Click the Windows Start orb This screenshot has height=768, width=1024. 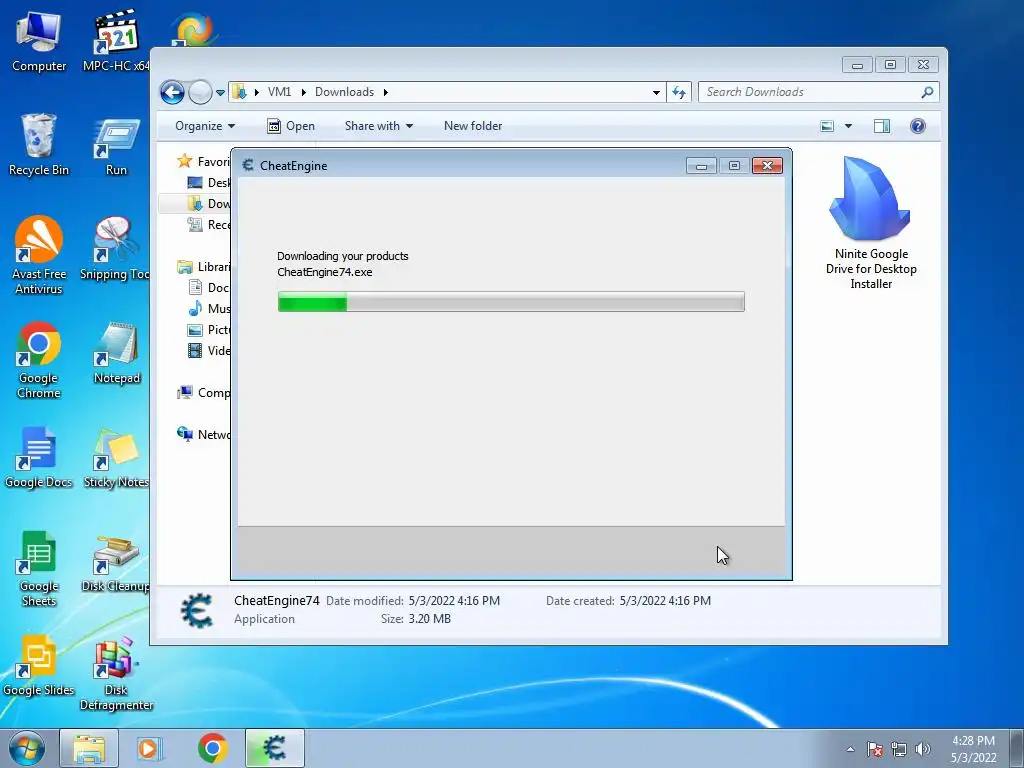27,748
